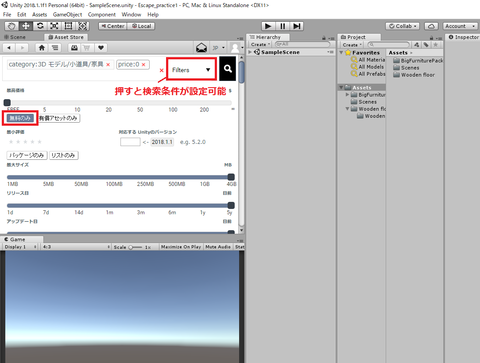
Task: Open the Asset Store user profile icon
Action: point(235,48)
